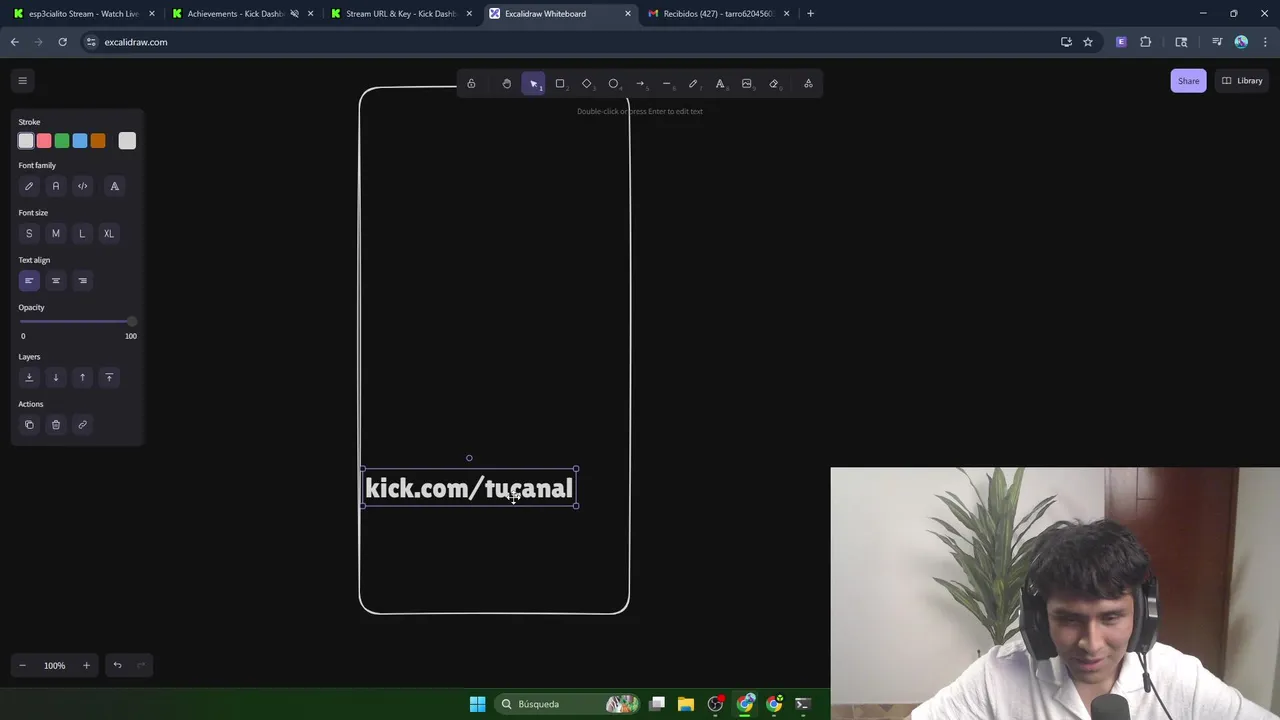Image resolution: width=1280 pixels, height=720 pixels.
Task: Open the more fonts picker
Action: point(114,186)
